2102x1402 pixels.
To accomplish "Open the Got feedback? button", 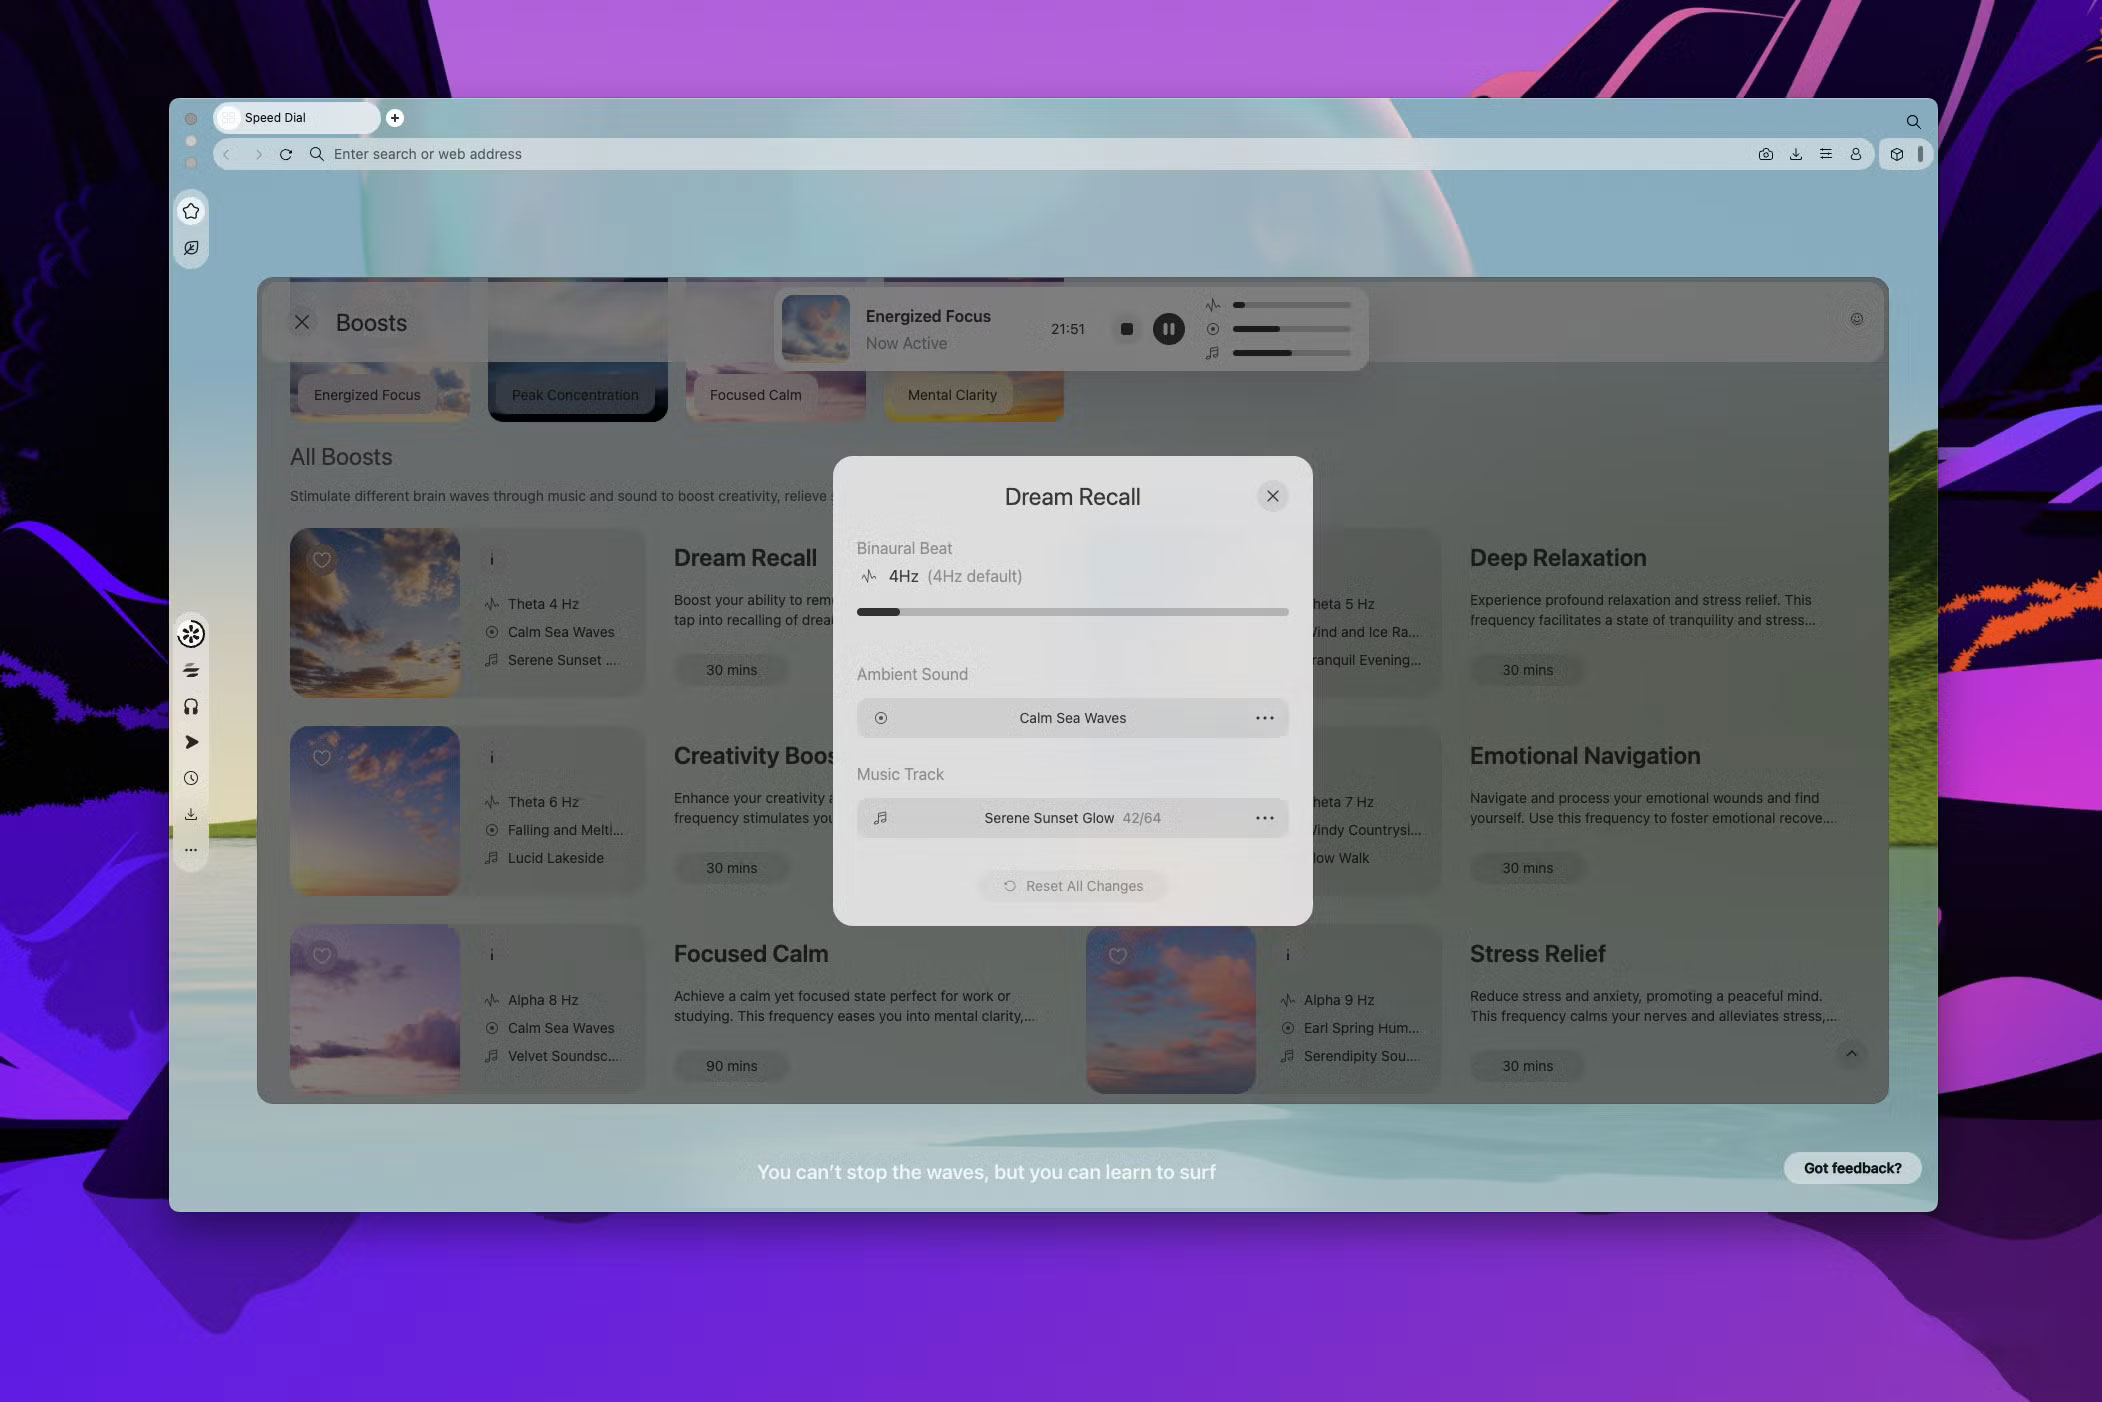I will (x=1852, y=1168).
